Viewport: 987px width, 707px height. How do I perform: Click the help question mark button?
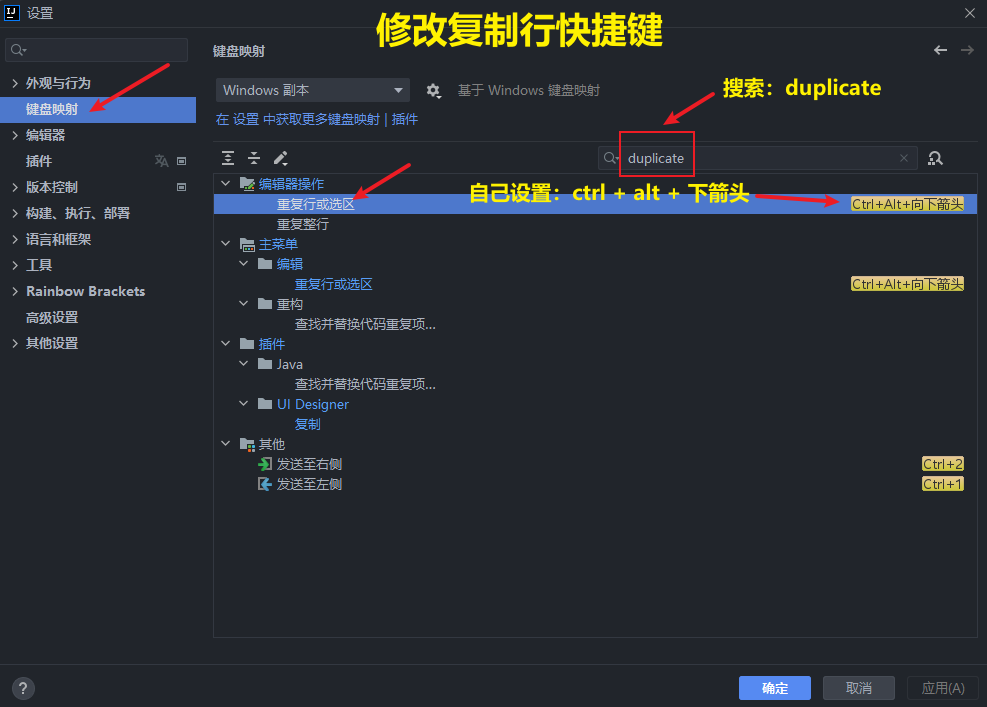pyautogui.click(x=23, y=688)
